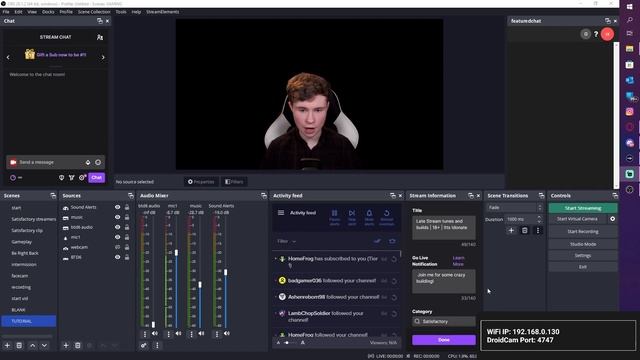Open the Audio Mixer panel options menu
Viewport: 640px width, 360px height.
(157, 345)
